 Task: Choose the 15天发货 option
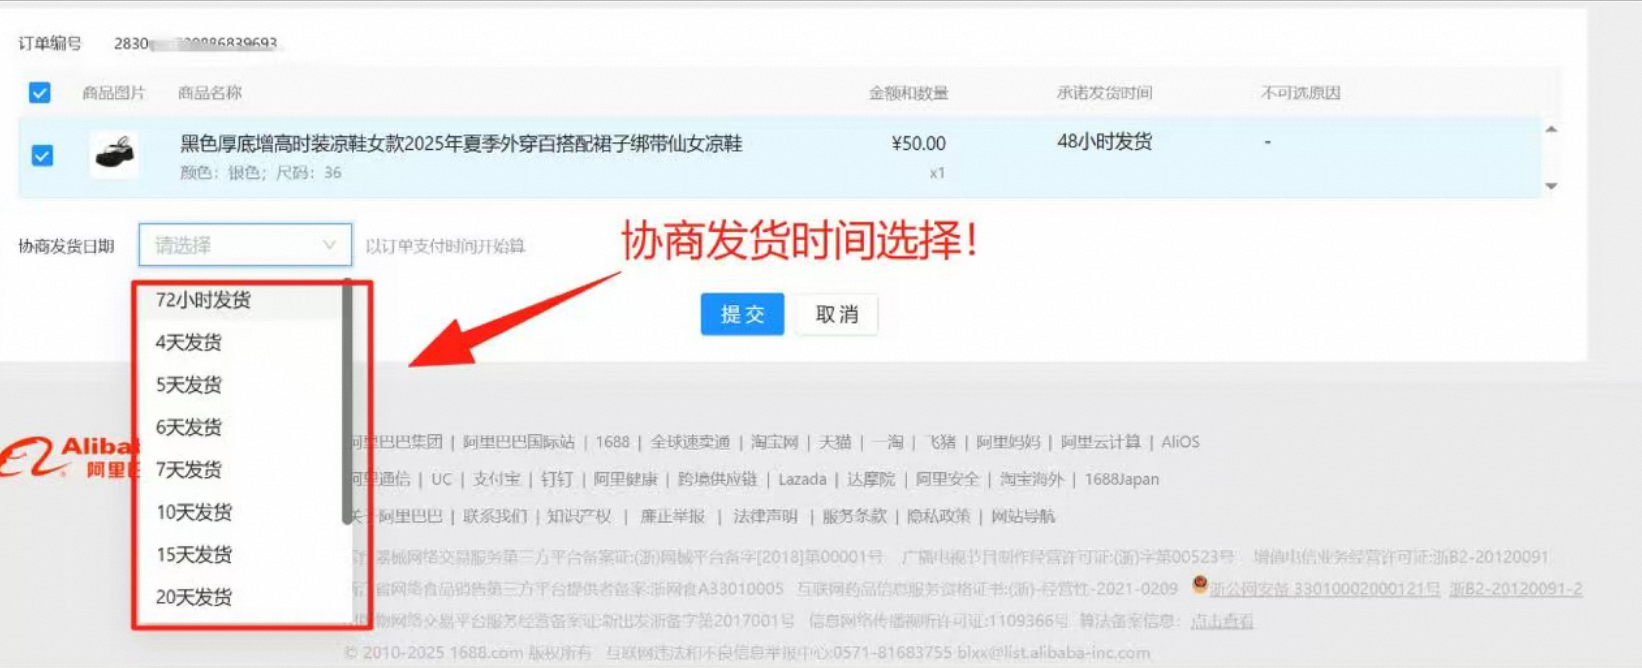(193, 555)
